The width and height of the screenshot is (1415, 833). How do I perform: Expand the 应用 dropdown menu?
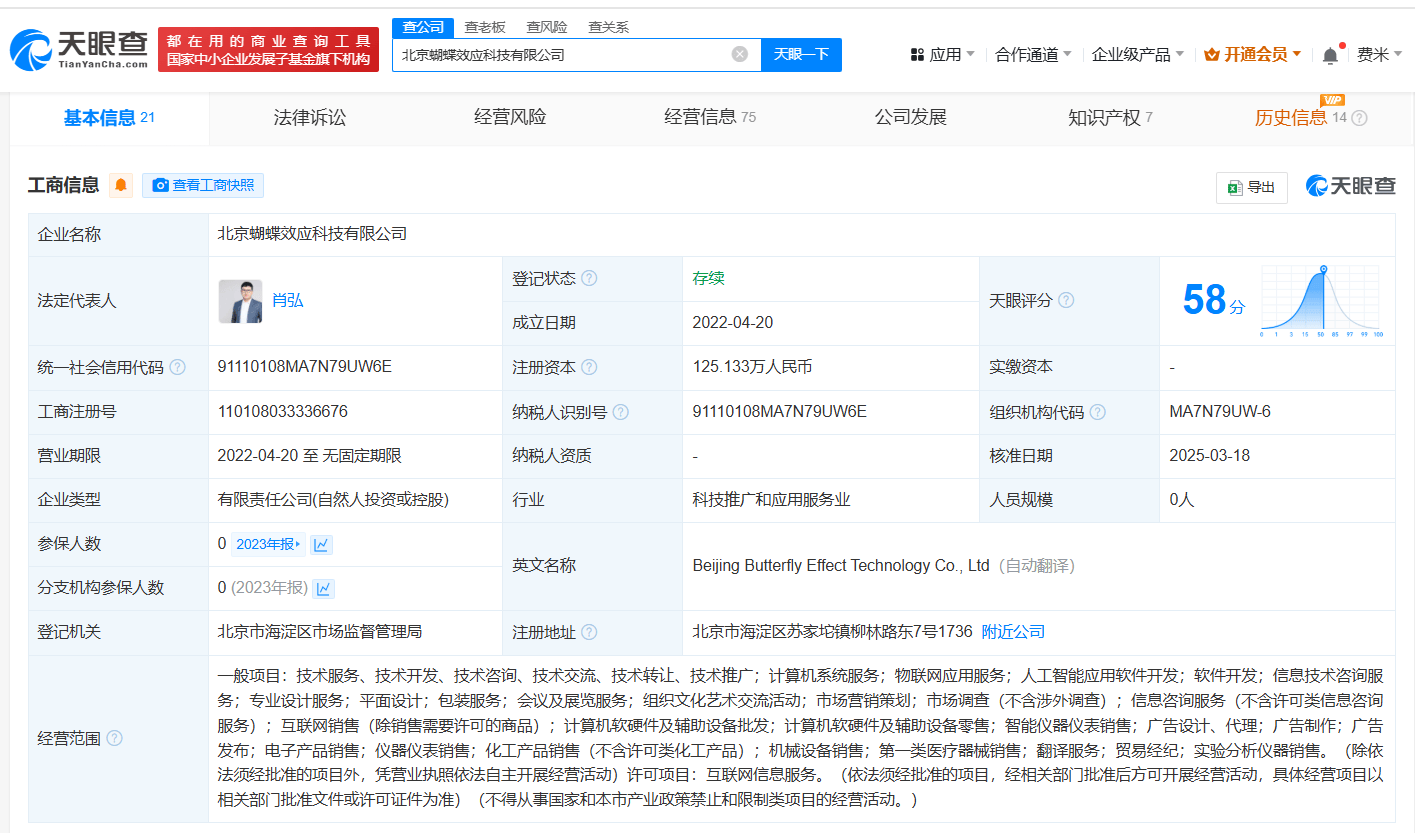tap(942, 55)
